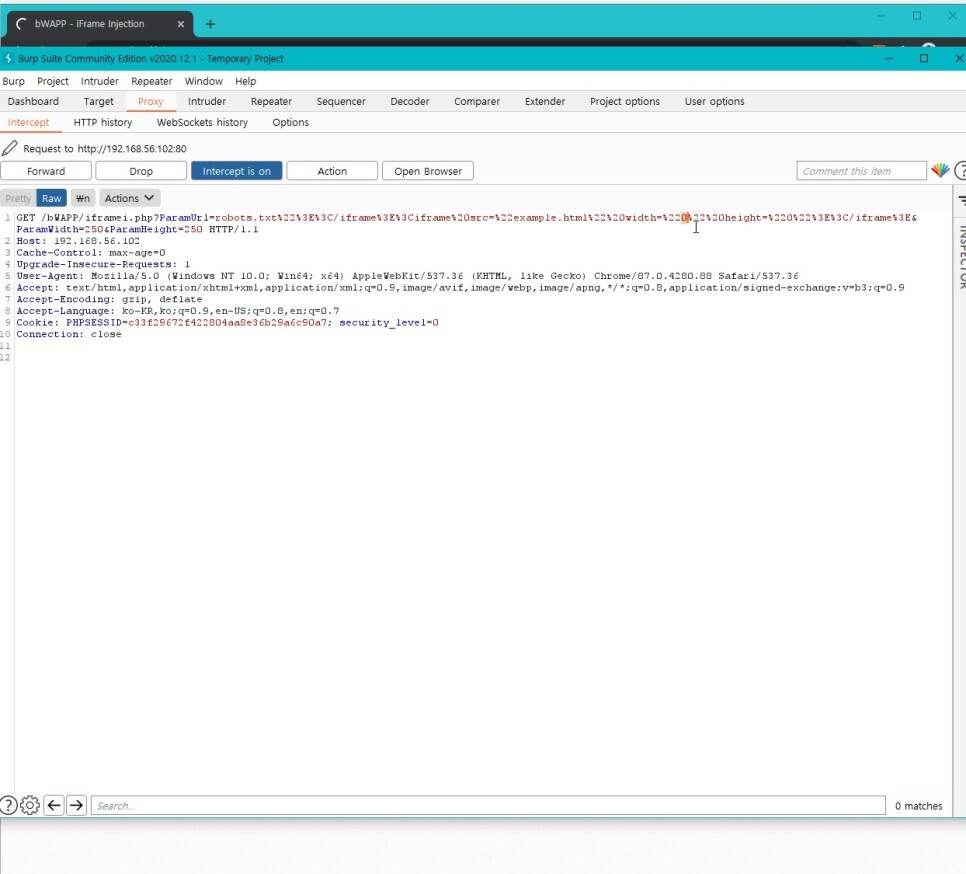966x874 pixels.
Task: Click the Comment this item field
Action: click(x=861, y=171)
